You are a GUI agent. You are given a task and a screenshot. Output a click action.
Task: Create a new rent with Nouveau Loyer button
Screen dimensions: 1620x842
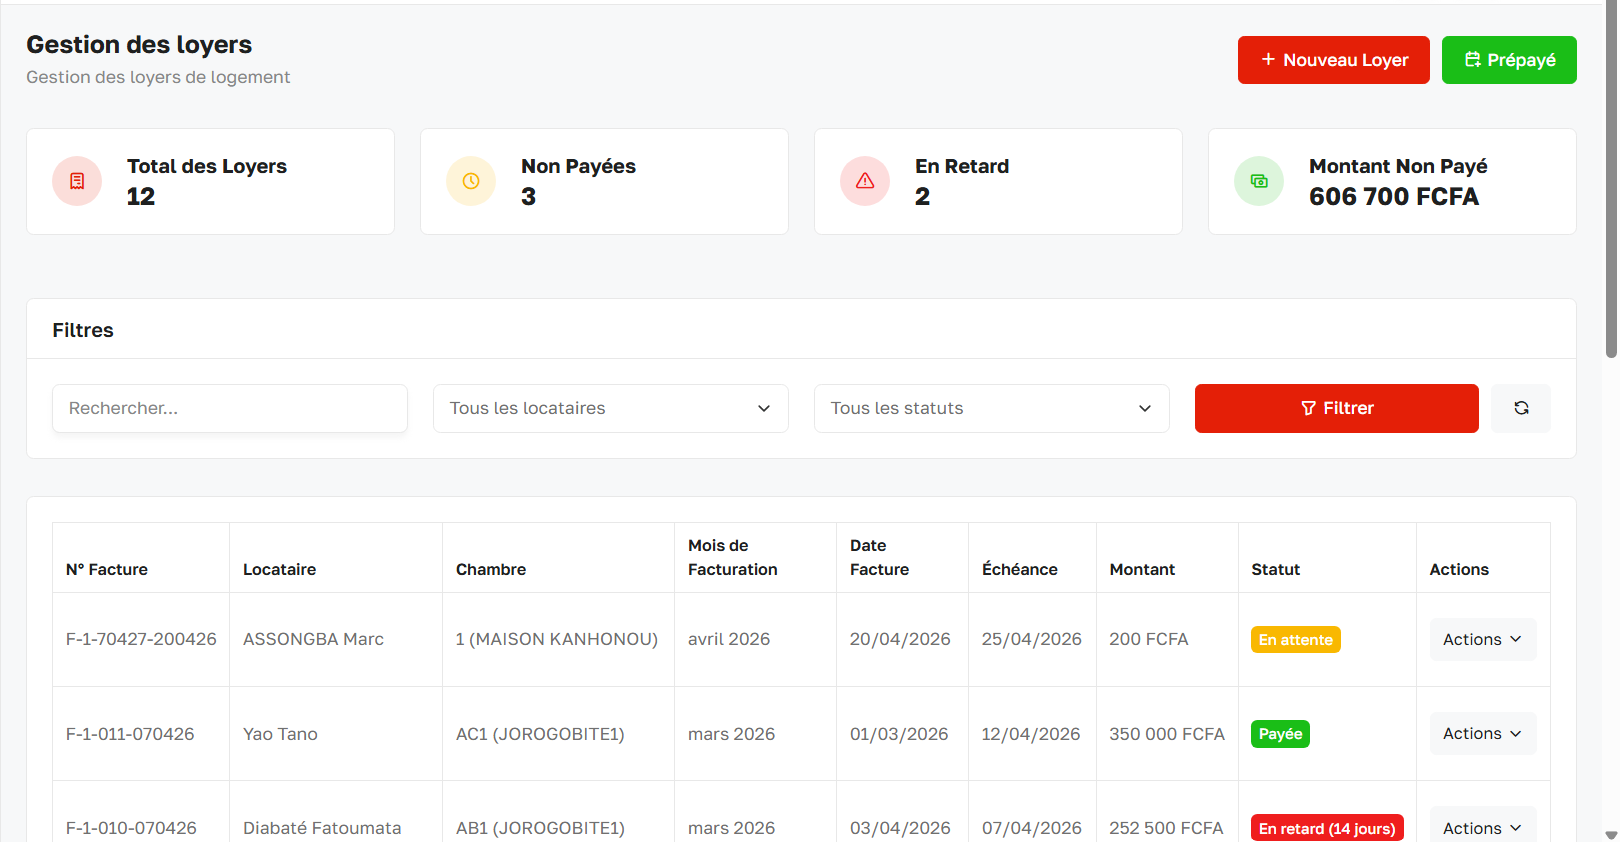point(1334,60)
